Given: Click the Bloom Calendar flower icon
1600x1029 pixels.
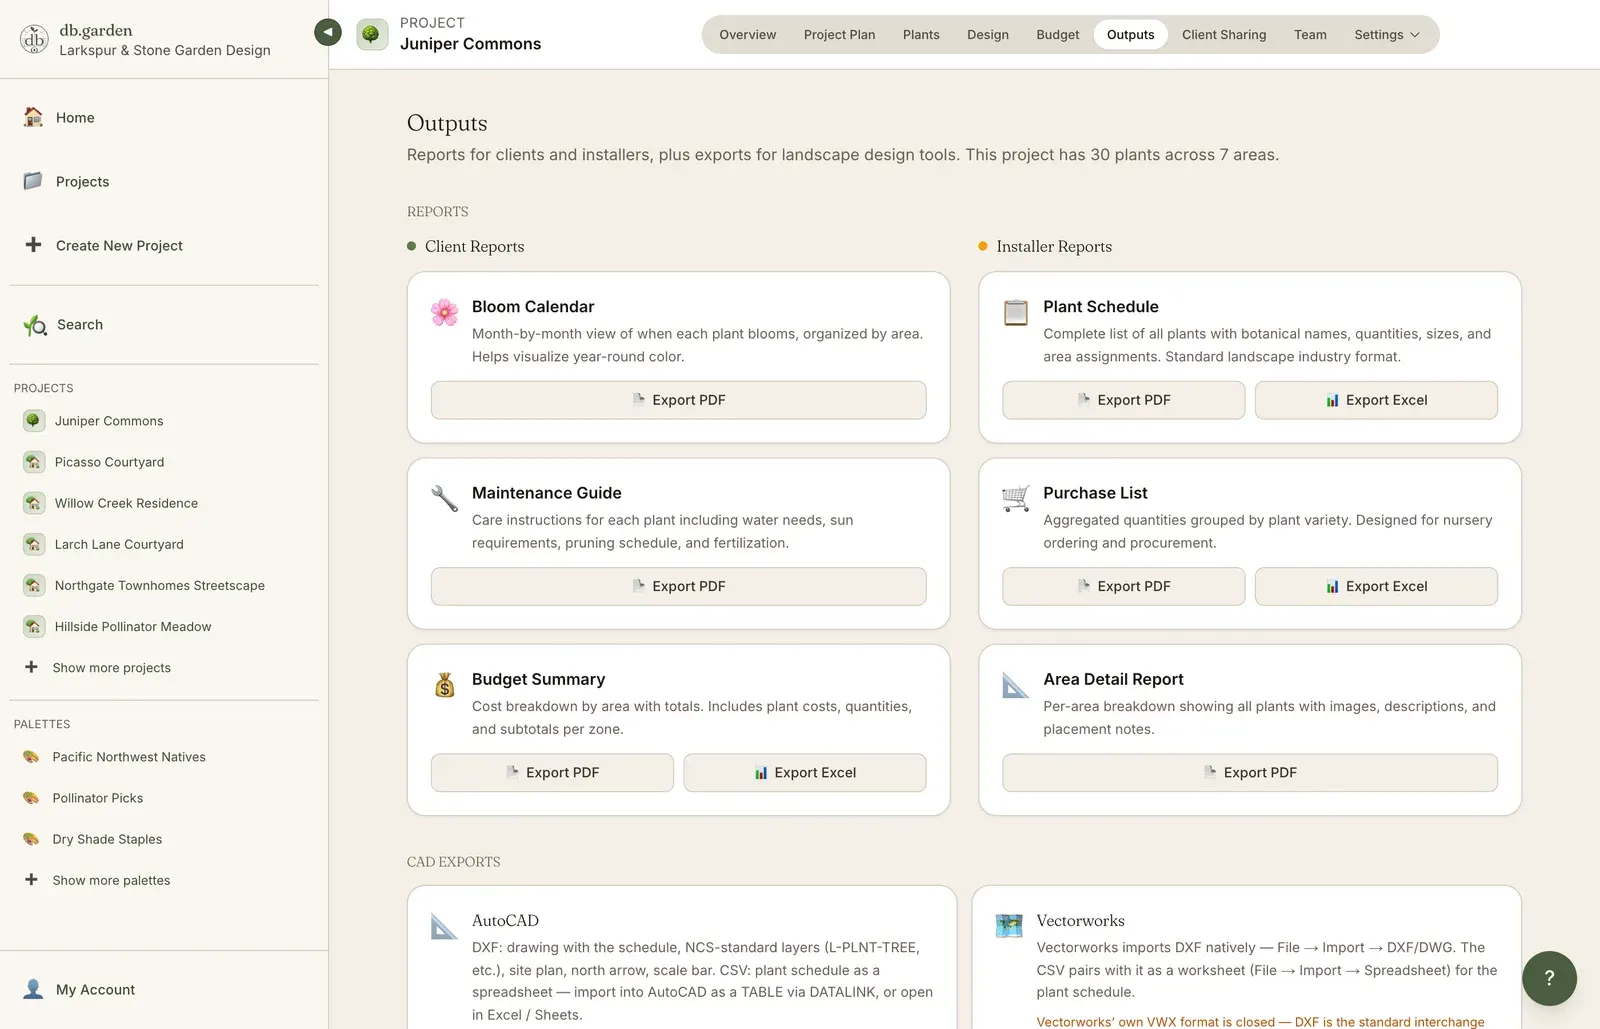Looking at the screenshot, I should pyautogui.click(x=444, y=312).
